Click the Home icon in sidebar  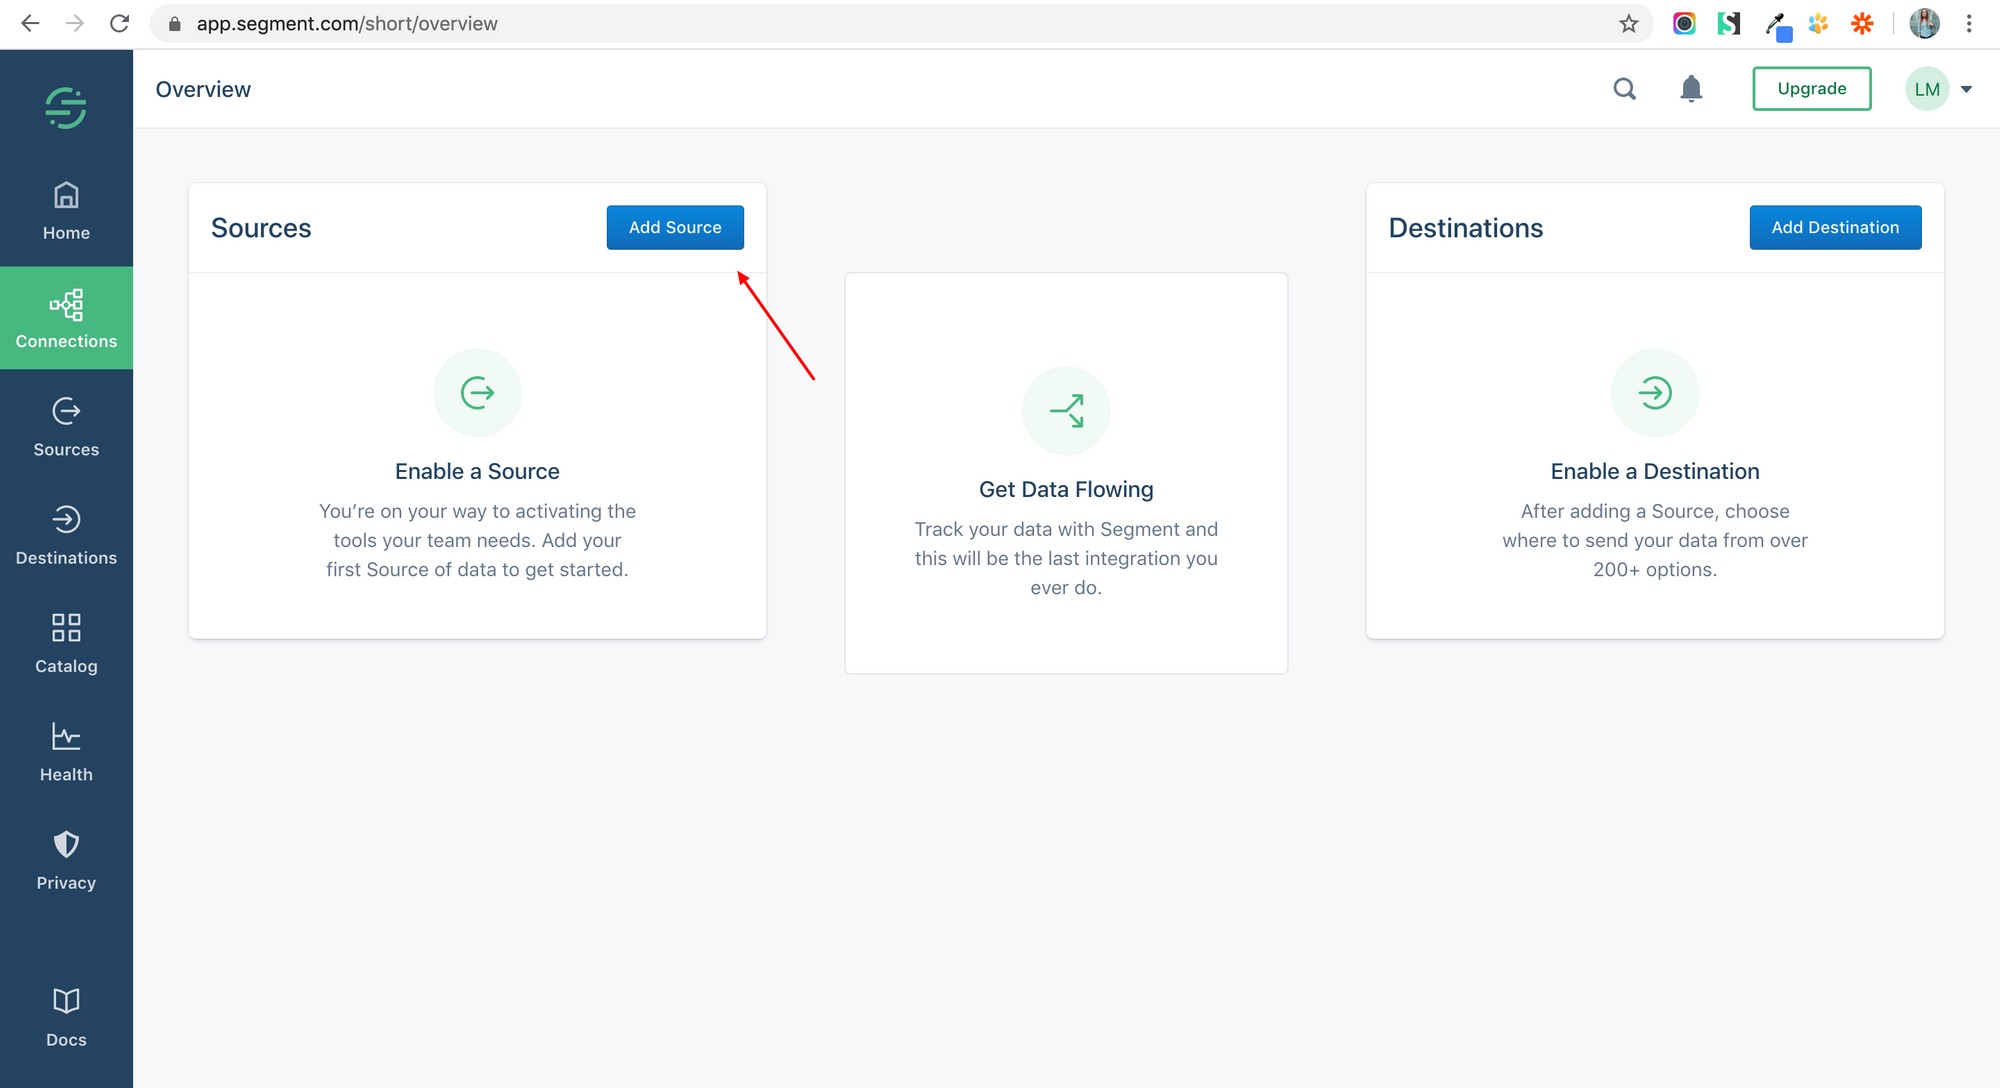click(x=66, y=209)
